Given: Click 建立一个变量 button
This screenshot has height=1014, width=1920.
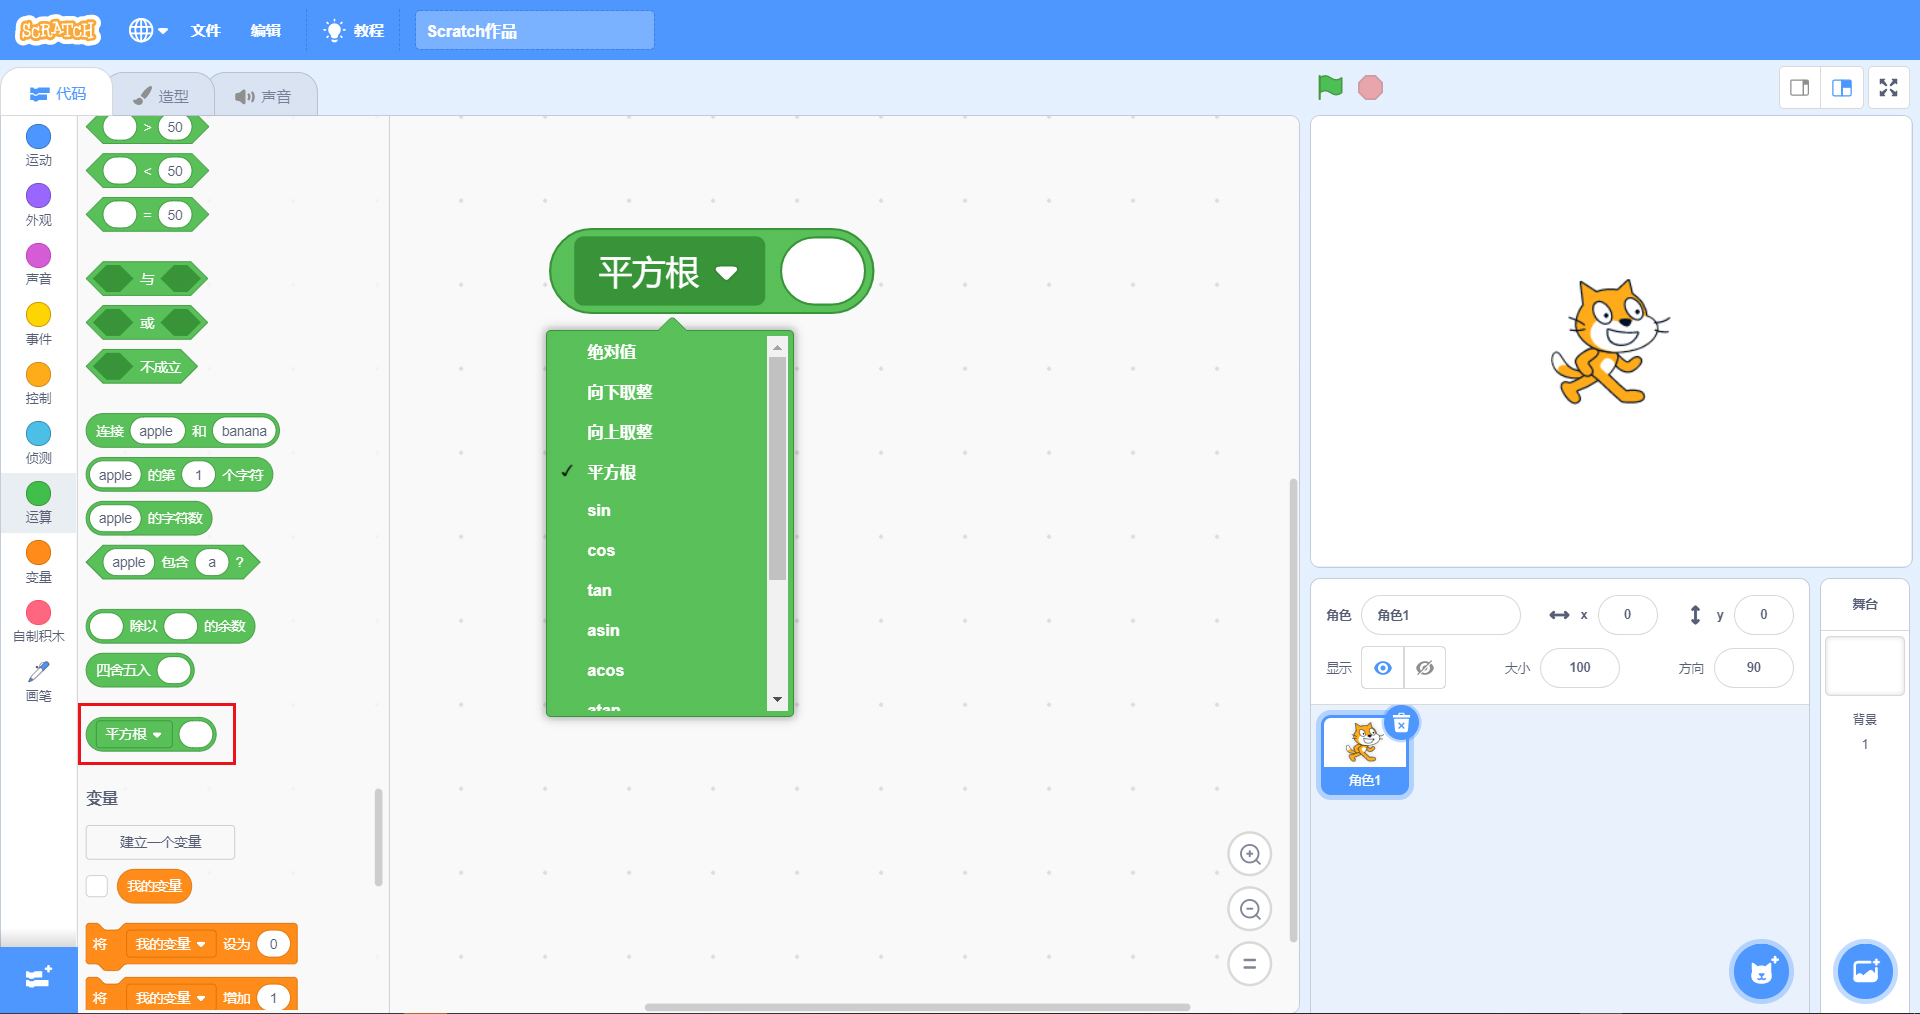Looking at the screenshot, I should point(160,842).
